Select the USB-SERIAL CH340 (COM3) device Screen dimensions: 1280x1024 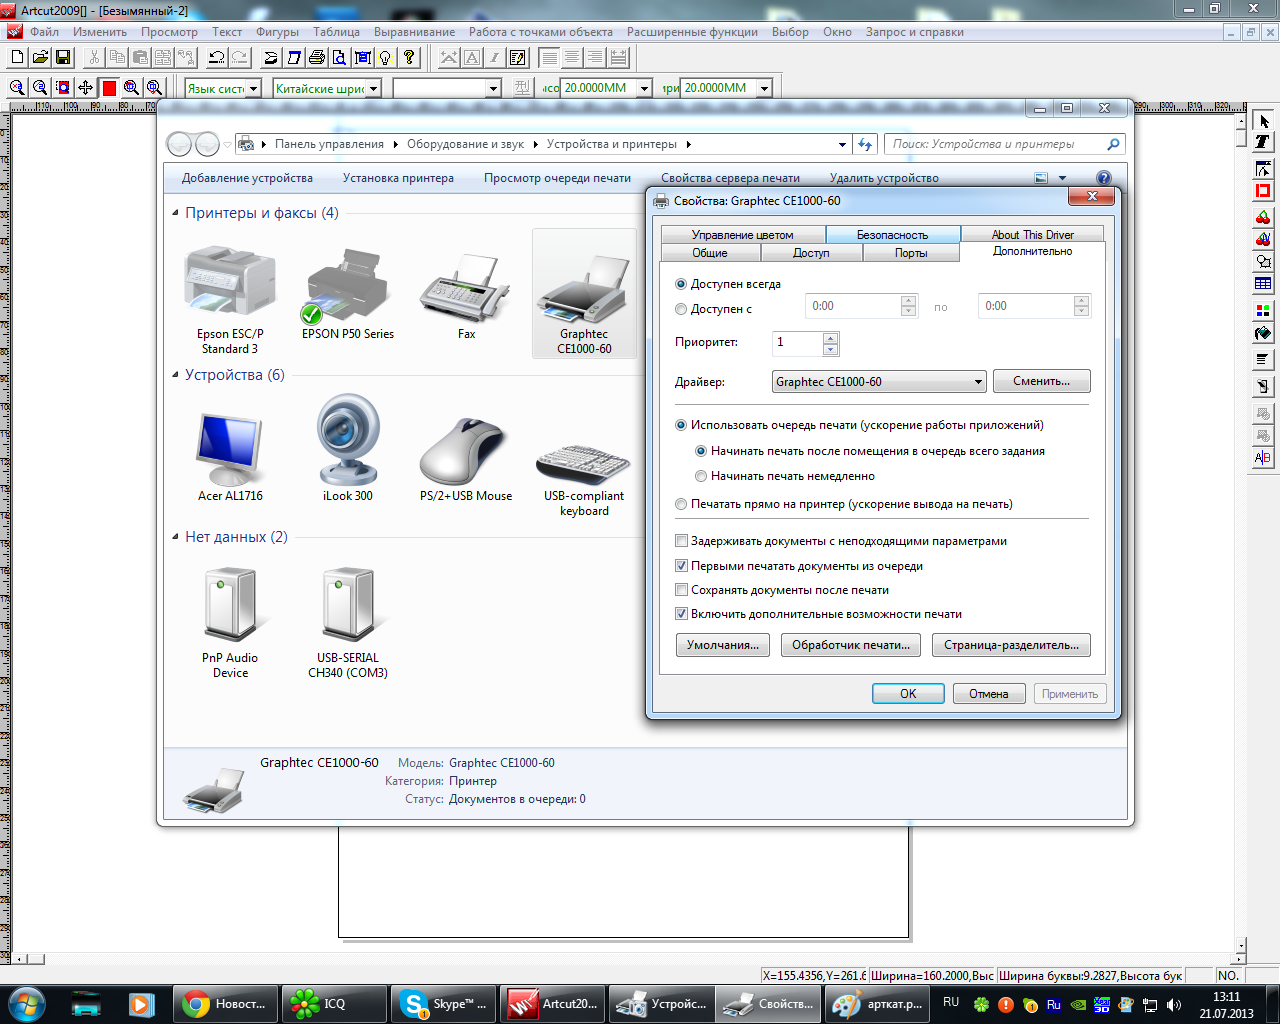pyautogui.click(x=348, y=622)
